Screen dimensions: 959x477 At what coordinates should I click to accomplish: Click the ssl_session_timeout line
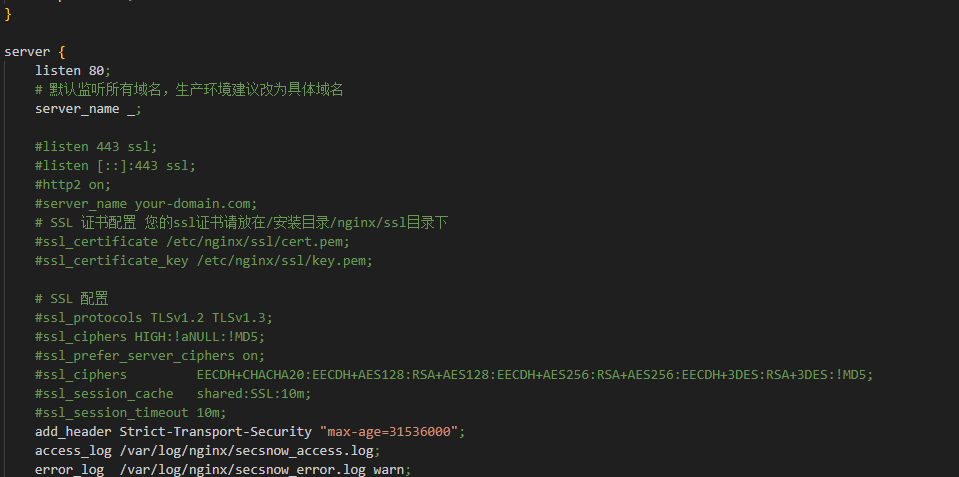tap(130, 412)
